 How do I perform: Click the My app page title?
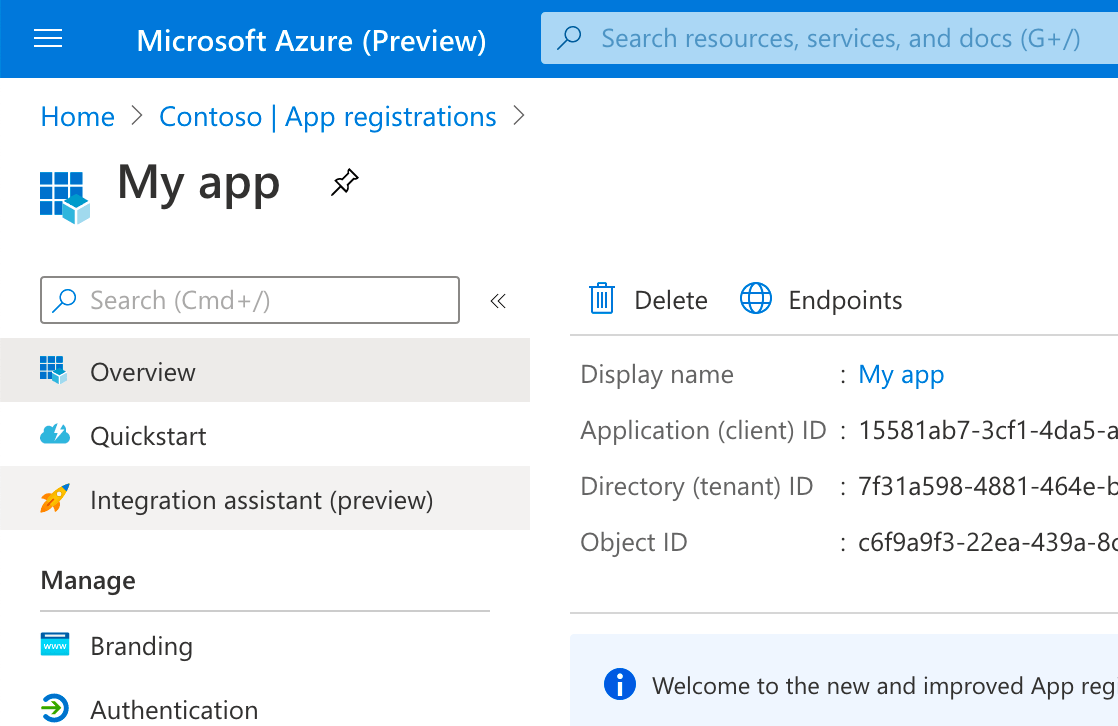(x=199, y=183)
